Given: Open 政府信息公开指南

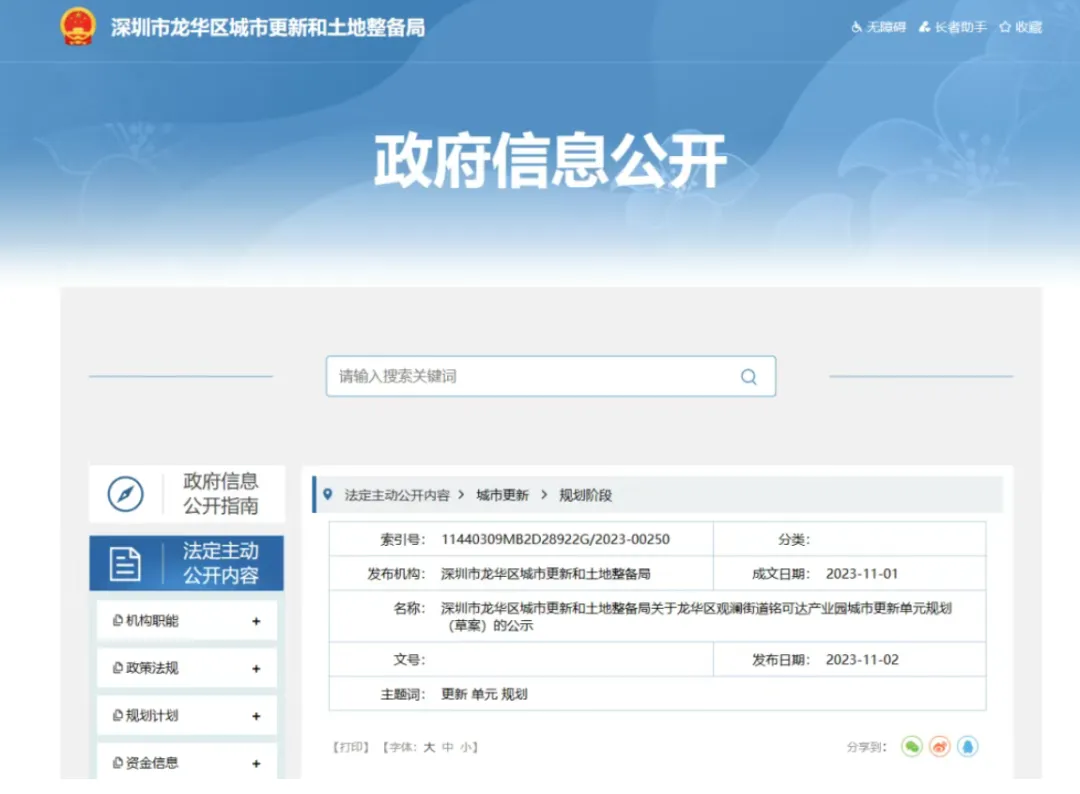Looking at the screenshot, I should pyautogui.click(x=187, y=494).
